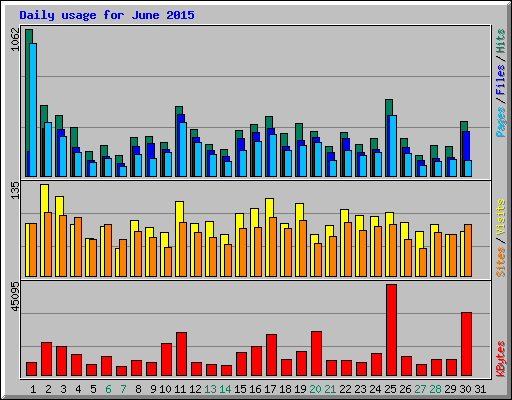Click the 'Daily usage for June 2015' title
This screenshot has height=400, width=512.
click(x=107, y=15)
